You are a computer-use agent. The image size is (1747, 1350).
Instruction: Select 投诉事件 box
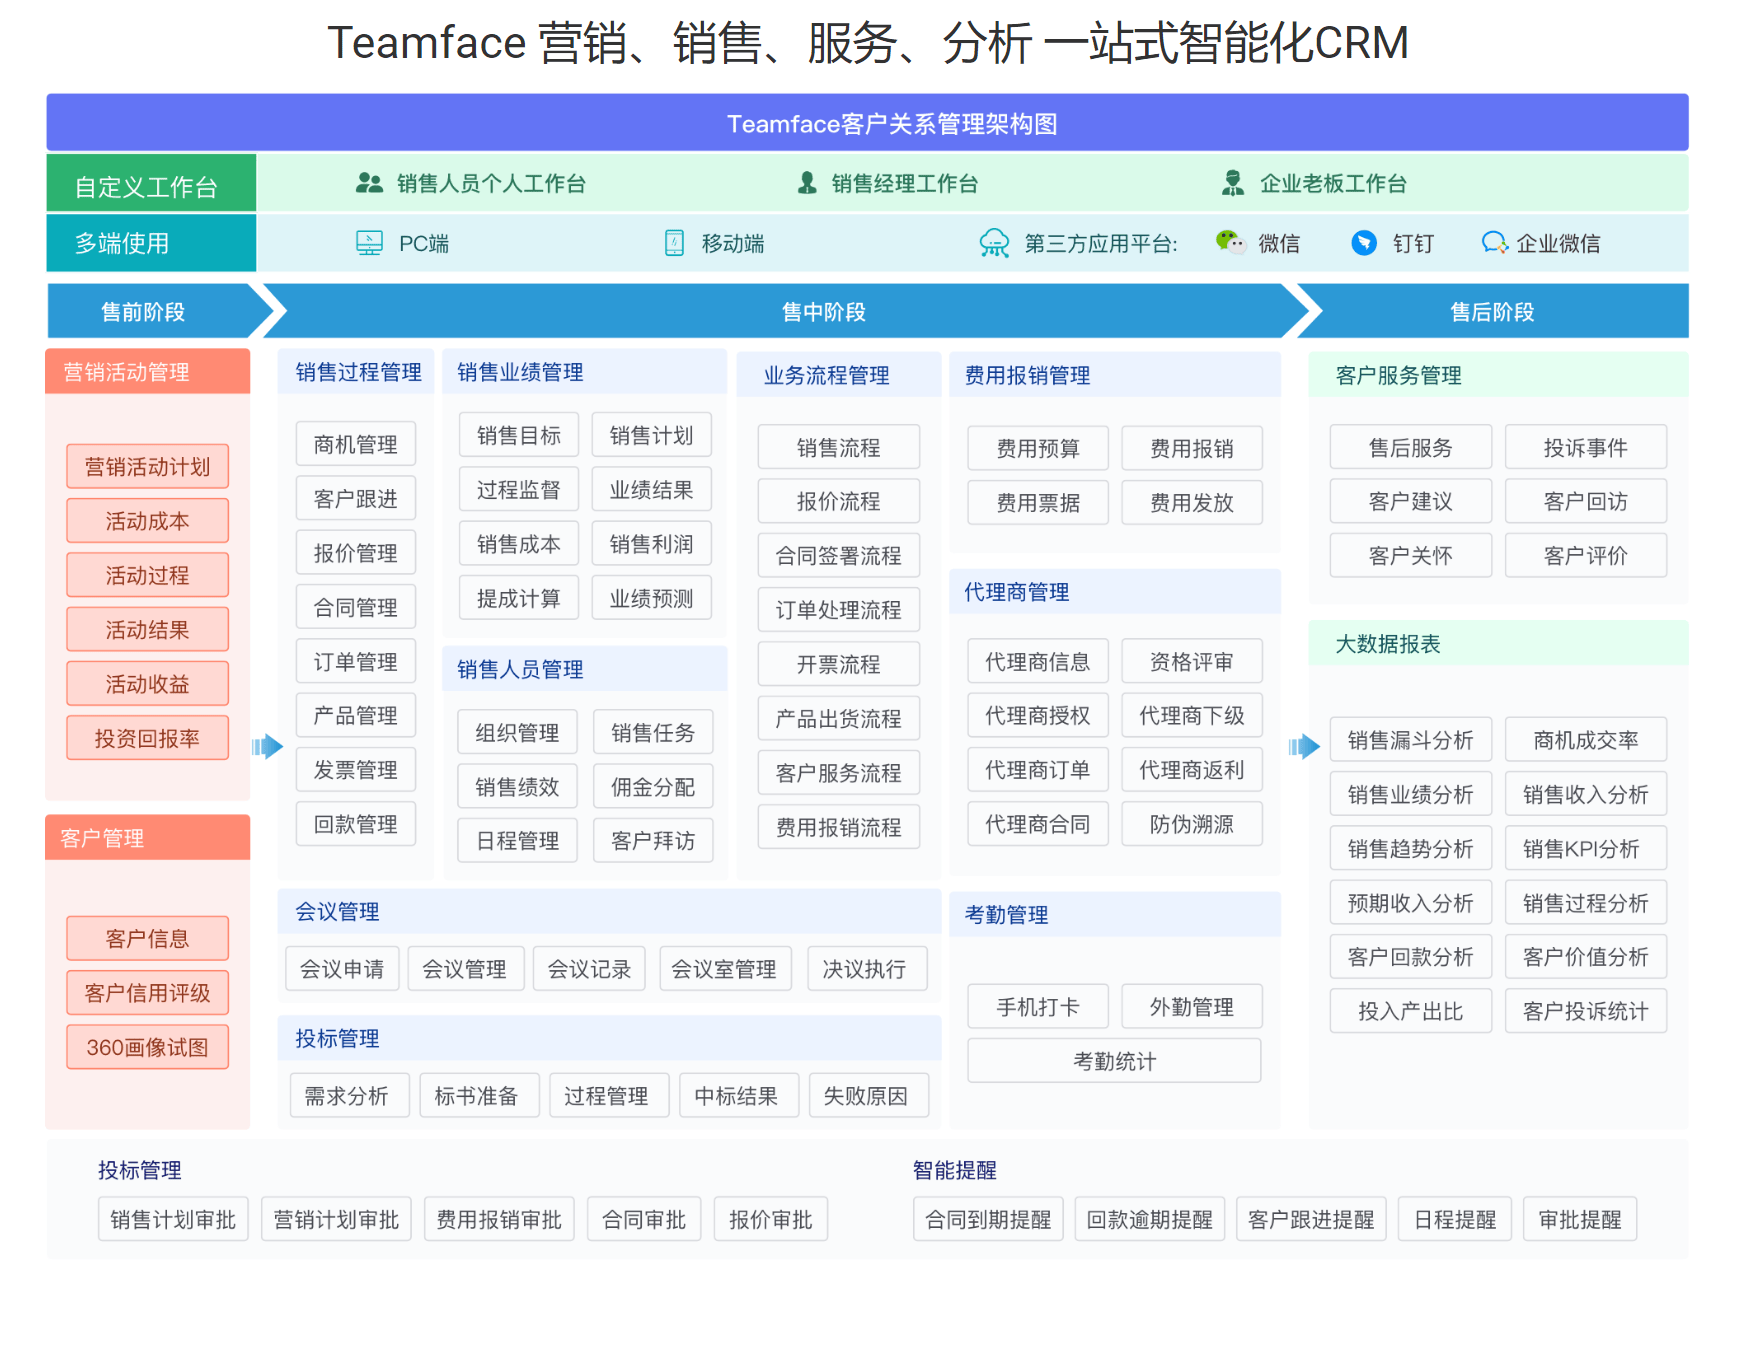point(1586,447)
